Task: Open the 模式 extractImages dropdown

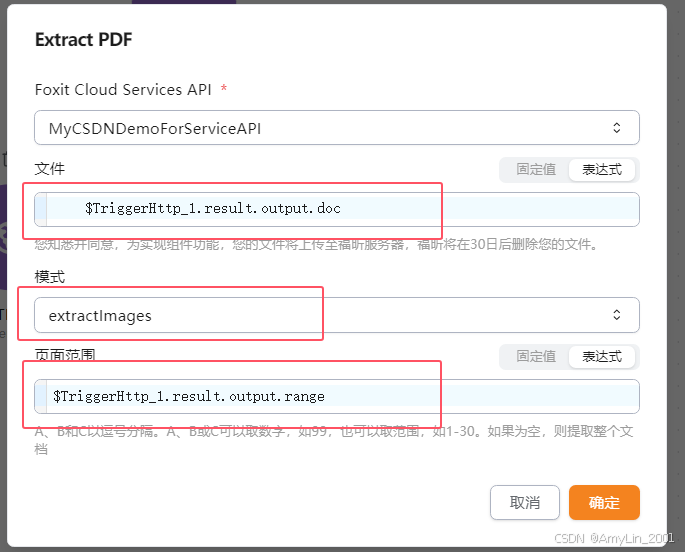Action: click(x=337, y=315)
